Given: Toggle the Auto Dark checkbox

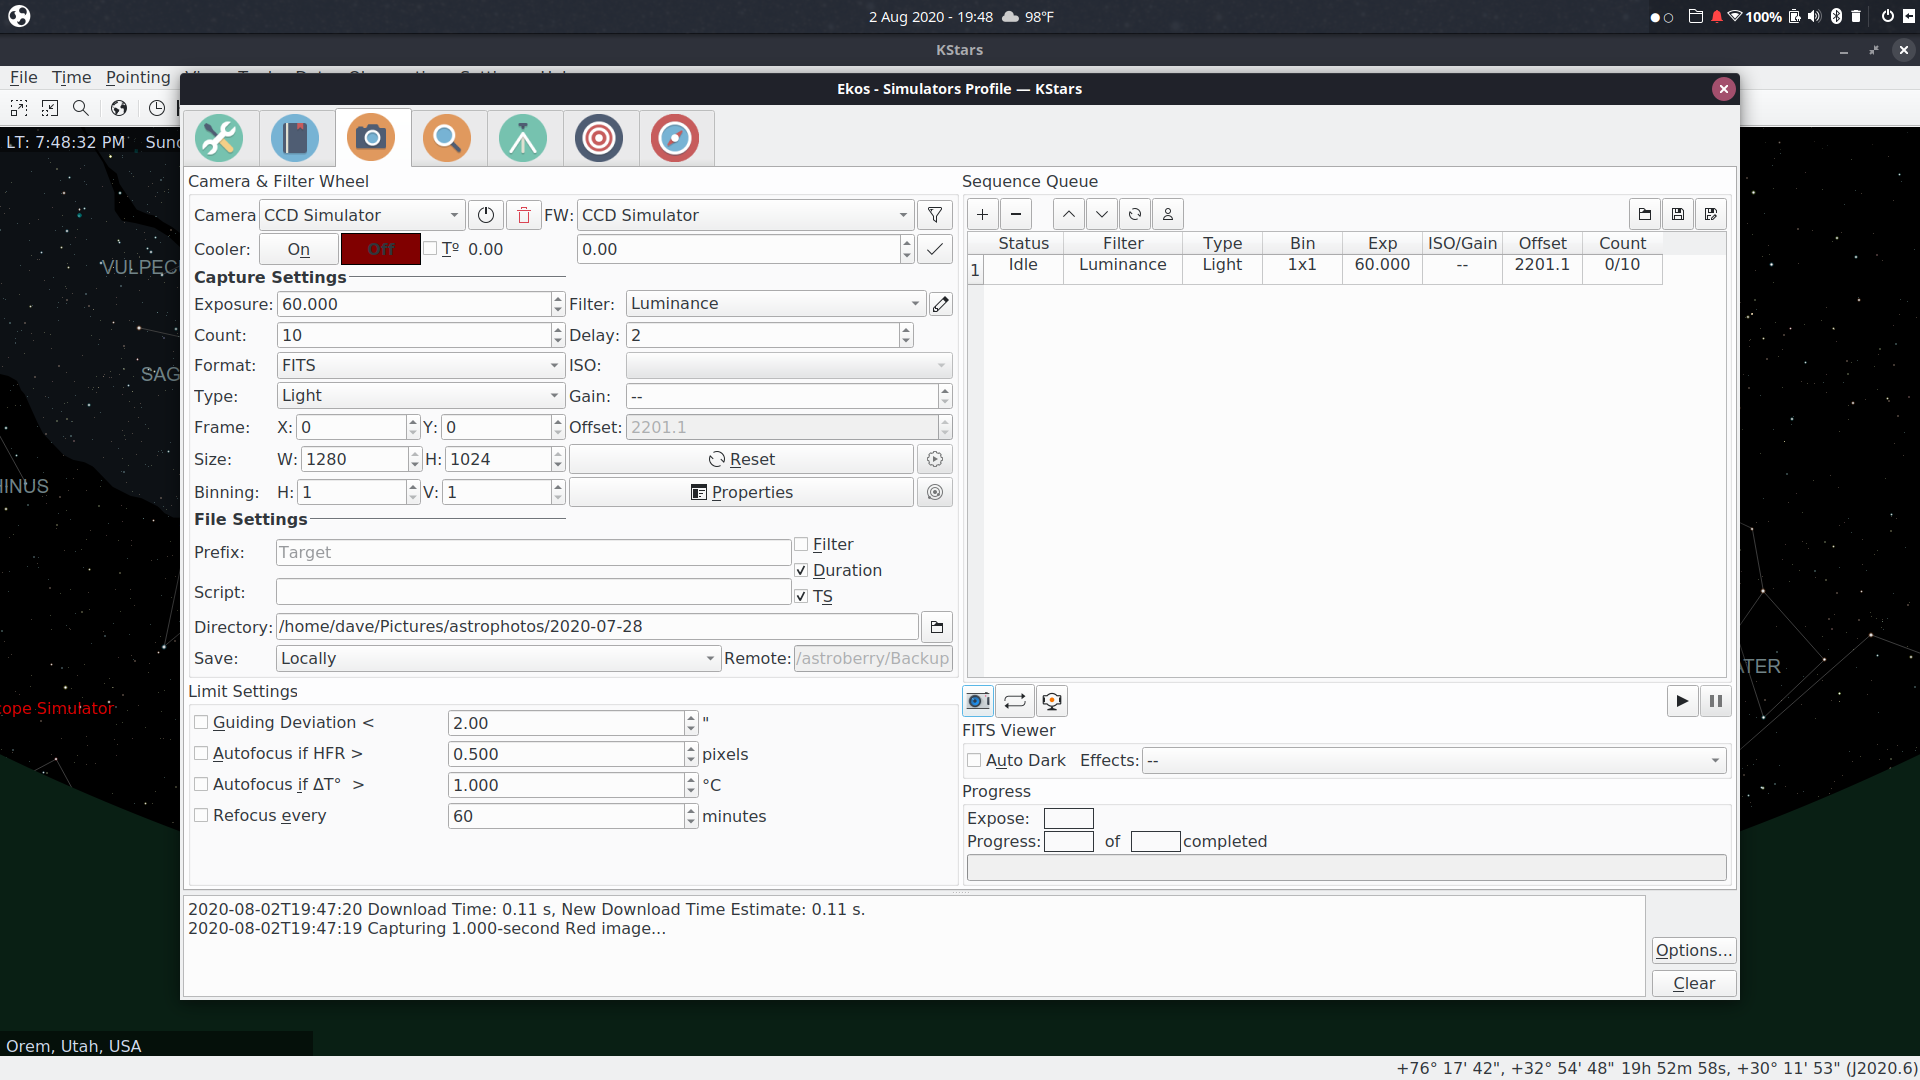Looking at the screenshot, I should click(x=974, y=760).
